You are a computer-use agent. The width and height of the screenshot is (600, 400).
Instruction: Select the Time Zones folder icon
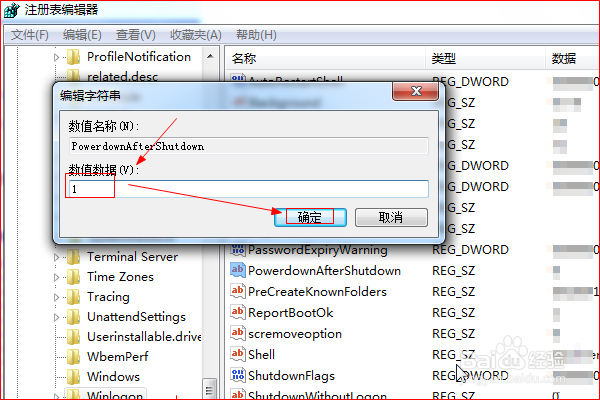tap(73, 277)
